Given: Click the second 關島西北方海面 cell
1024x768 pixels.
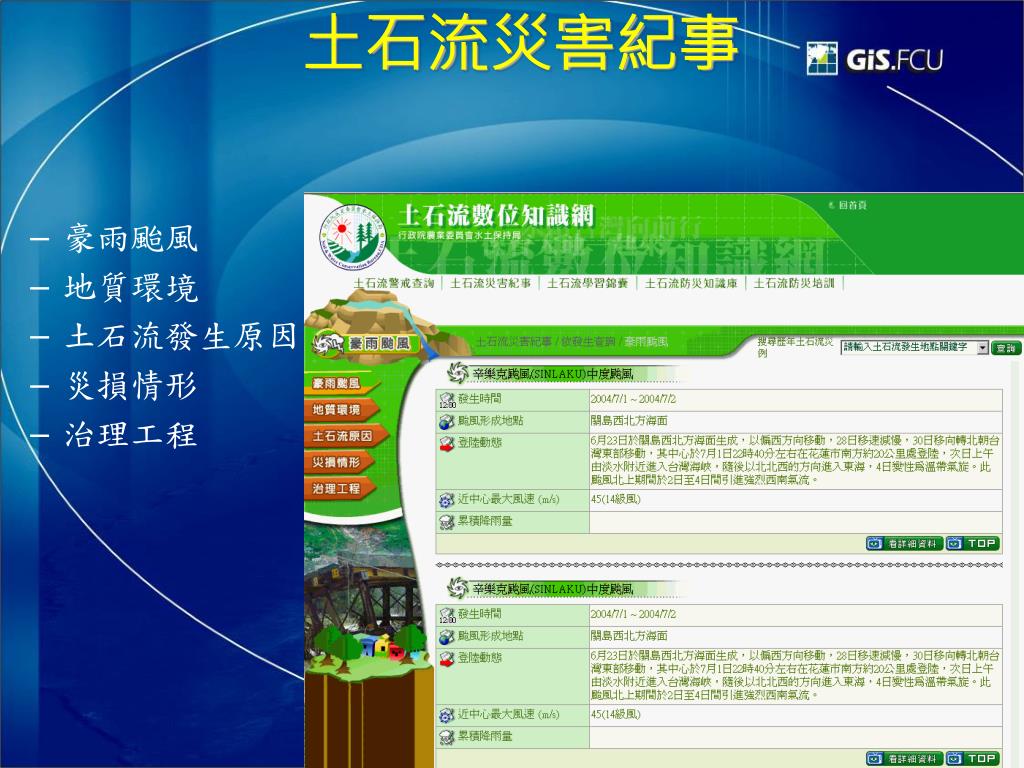Looking at the screenshot, I should (x=629, y=635).
